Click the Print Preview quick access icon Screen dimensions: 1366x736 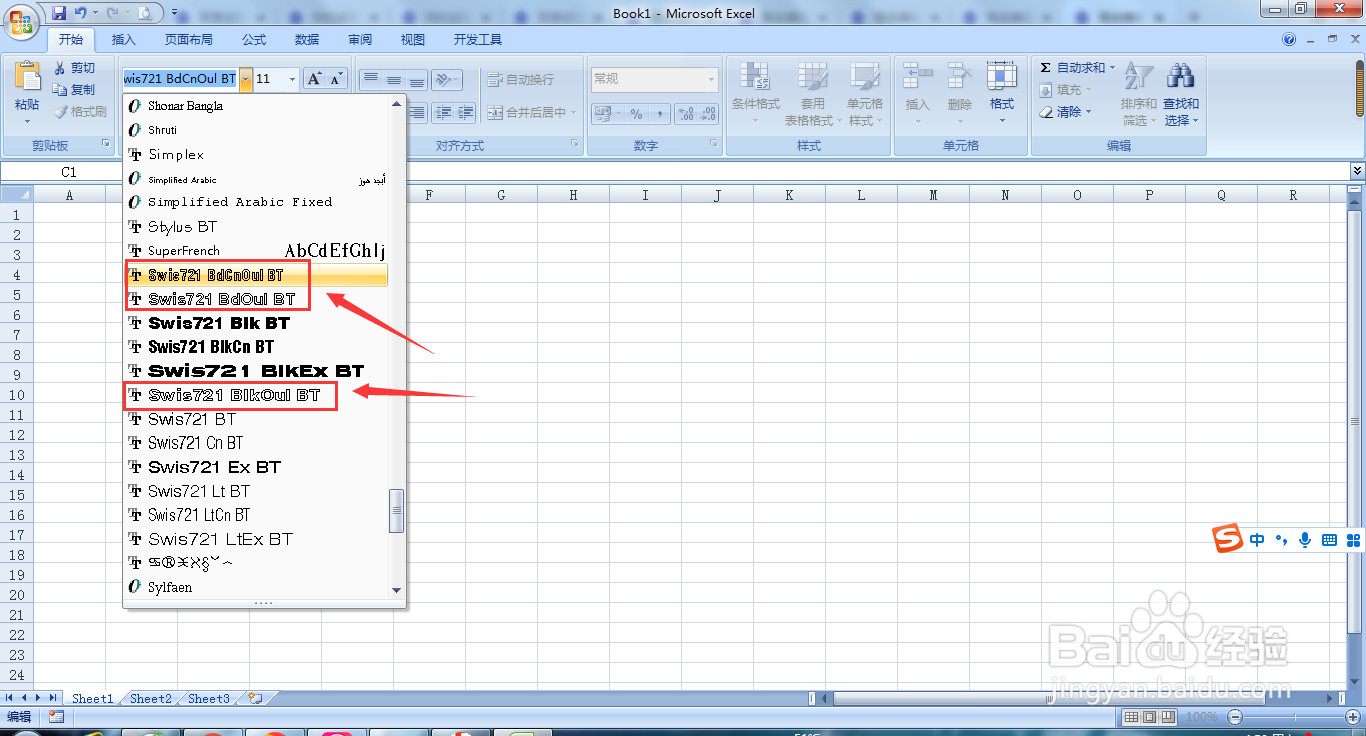(x=145, y=13)
